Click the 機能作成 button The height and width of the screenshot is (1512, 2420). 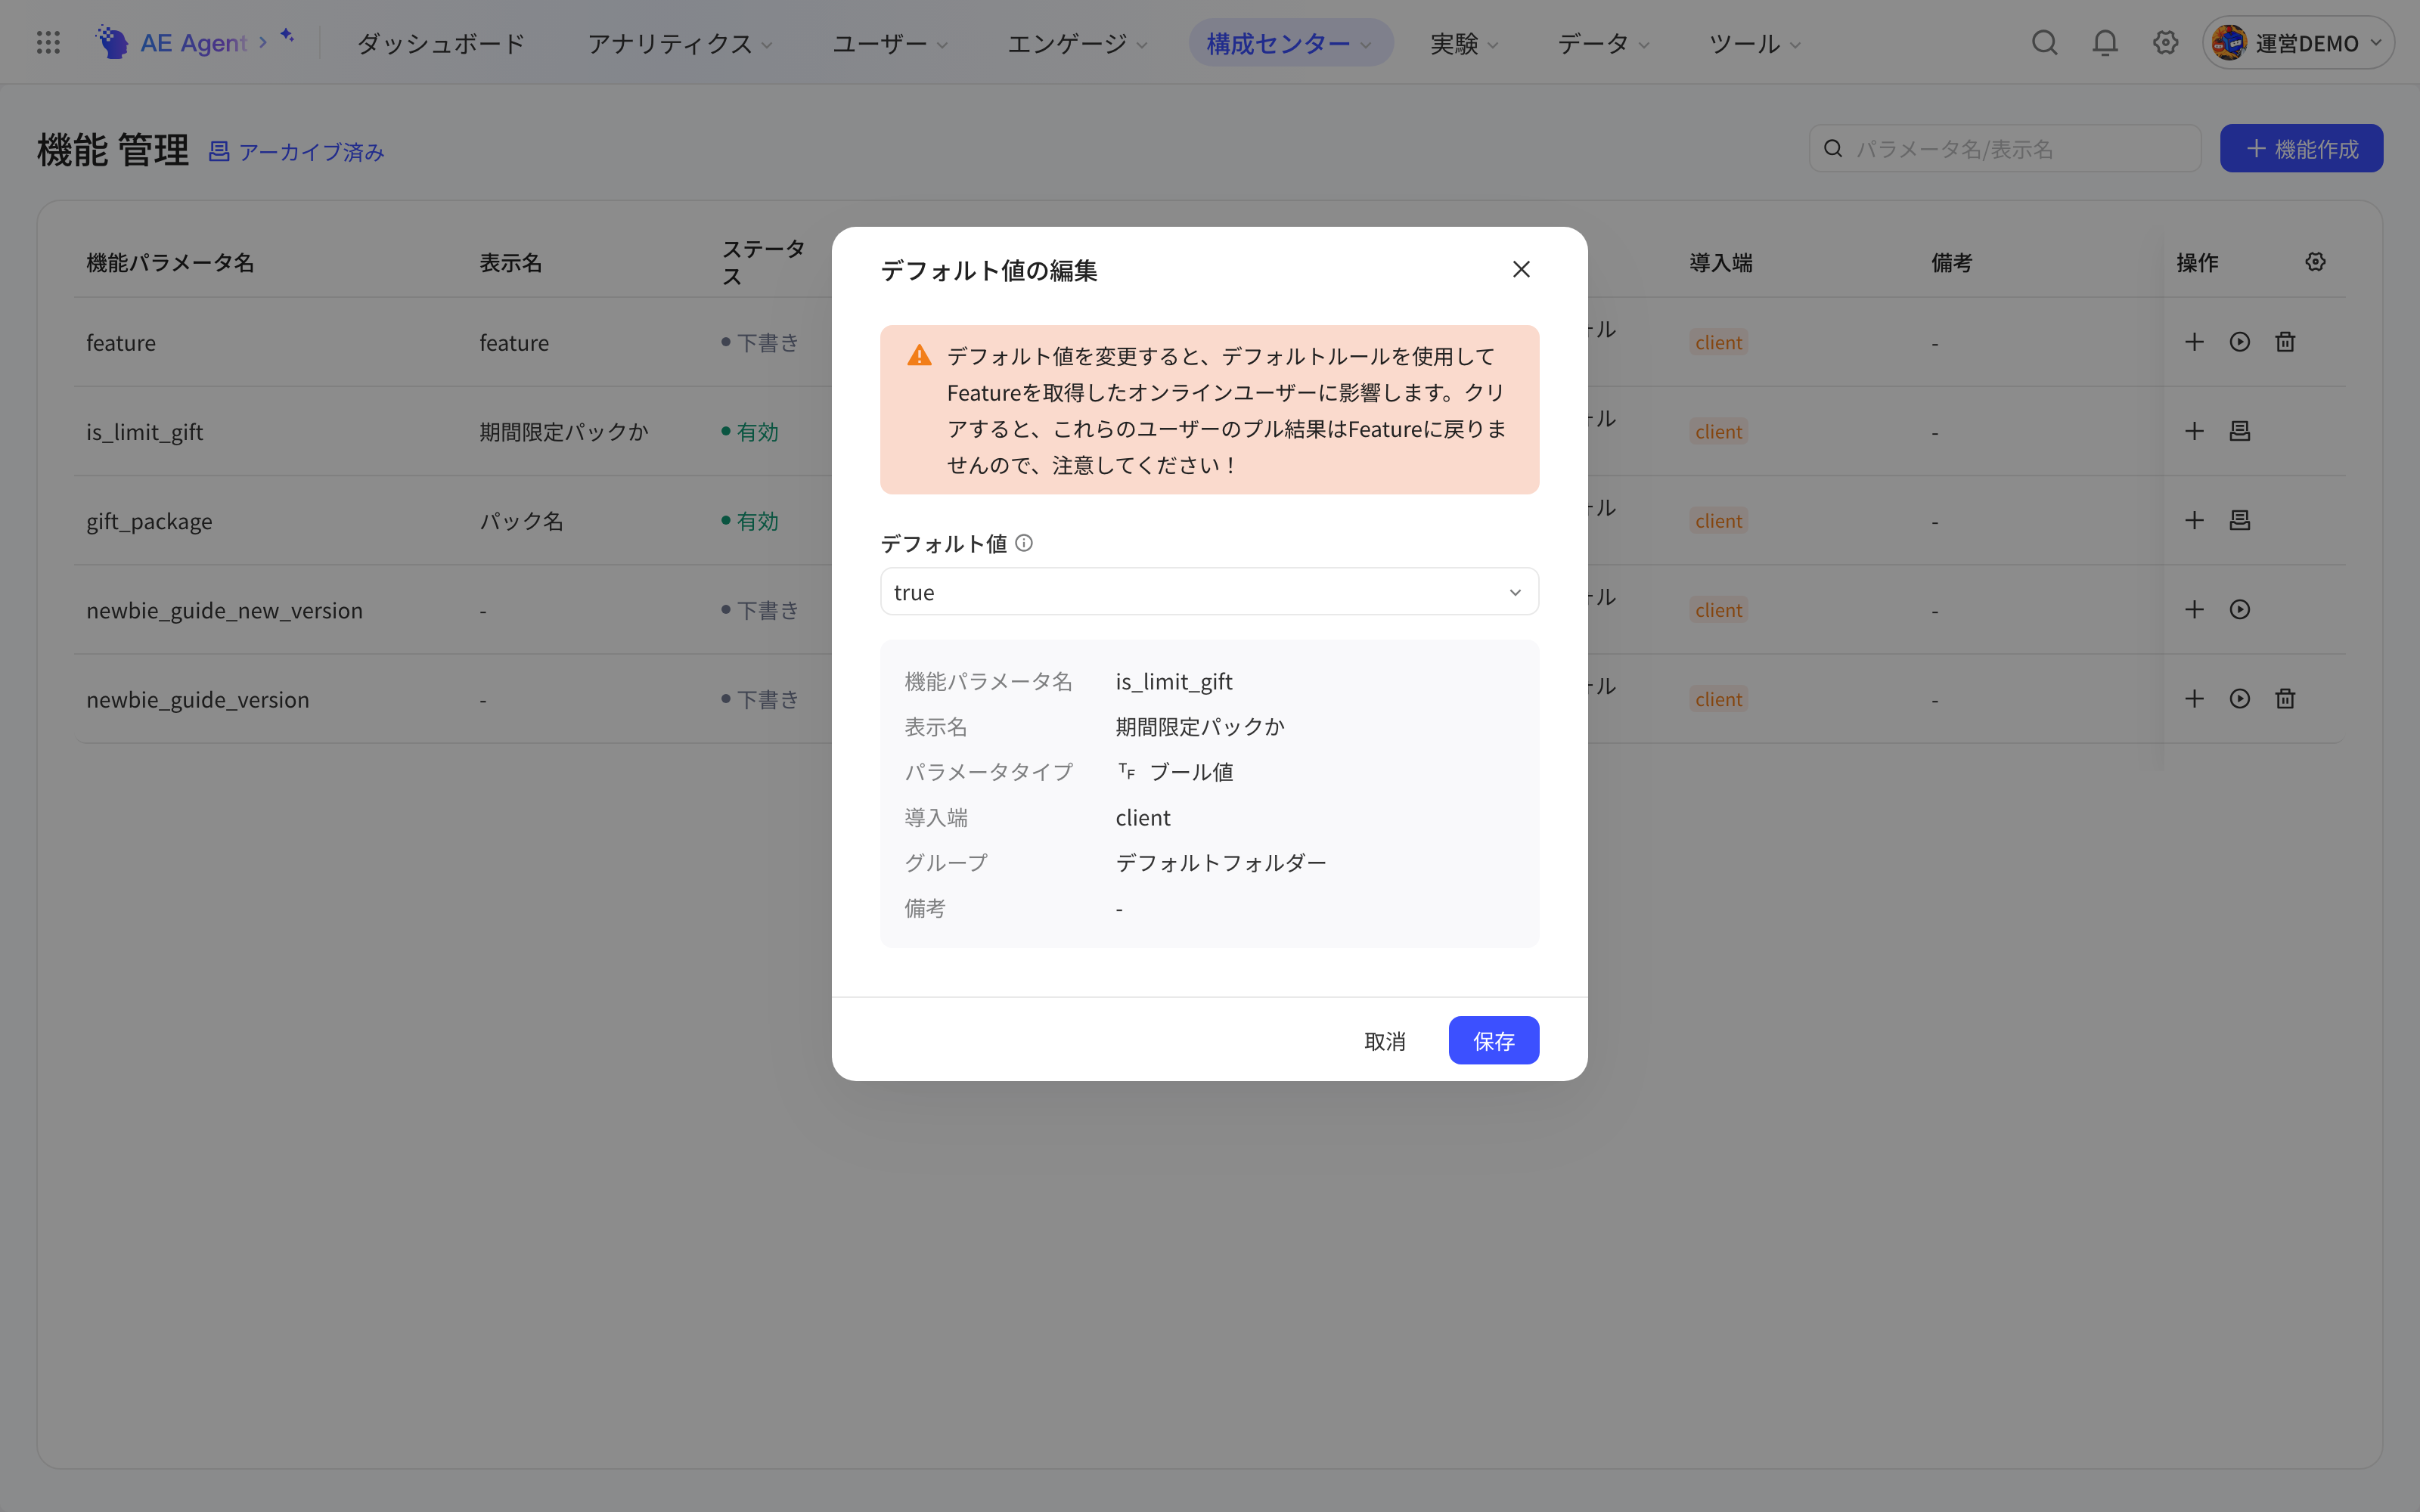click(x=2301, y=148)
